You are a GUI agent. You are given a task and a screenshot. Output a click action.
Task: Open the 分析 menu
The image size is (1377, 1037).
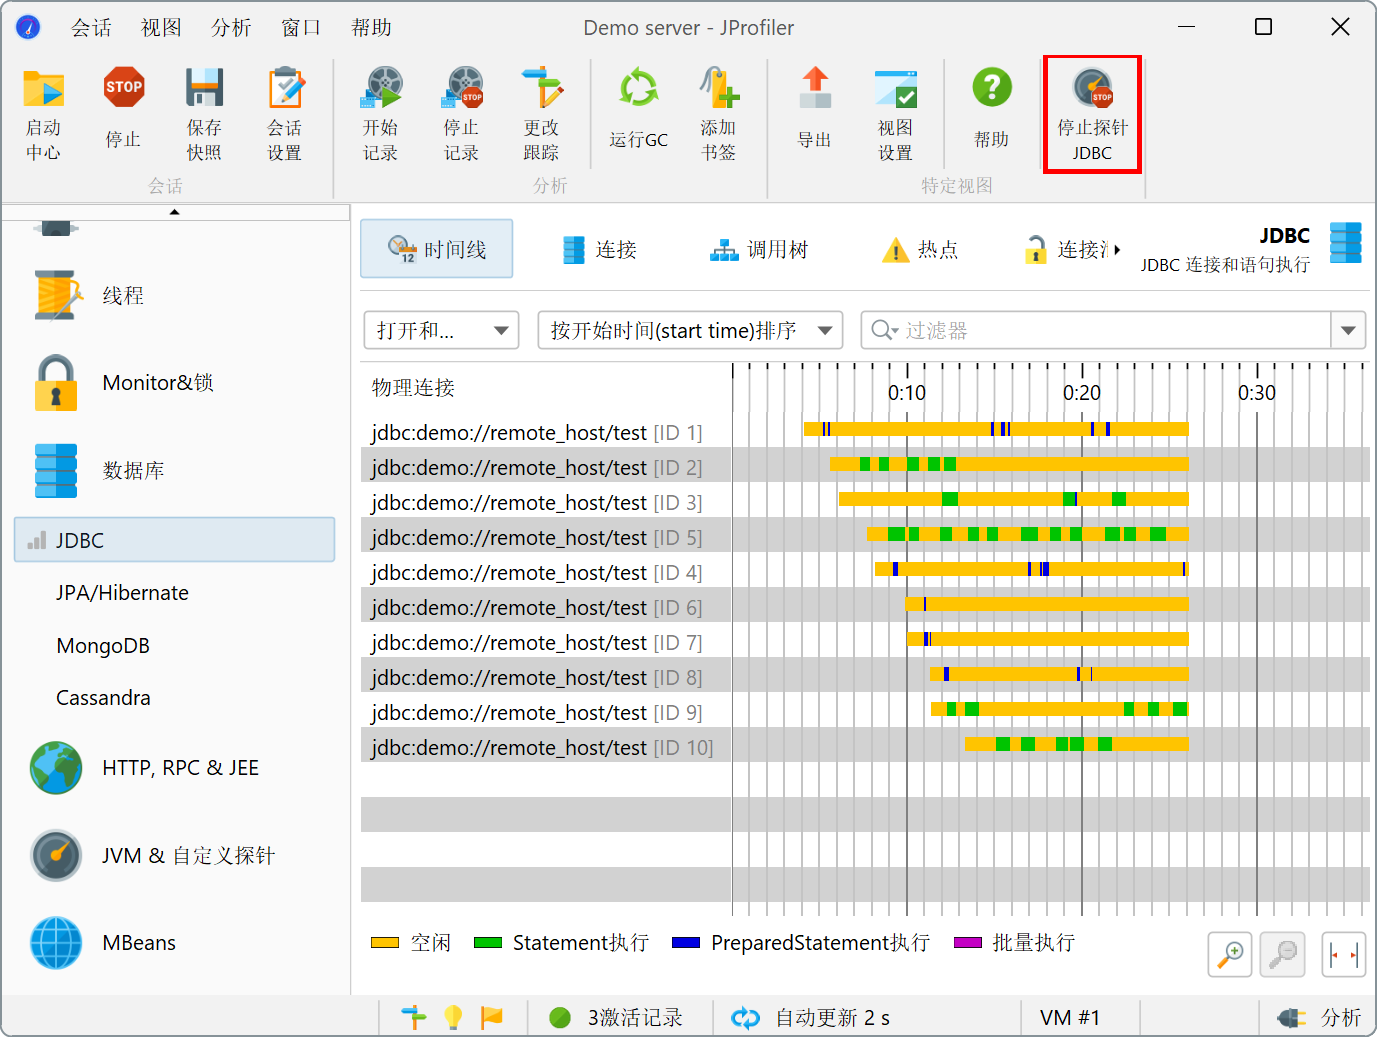click(x=231, y=28)
